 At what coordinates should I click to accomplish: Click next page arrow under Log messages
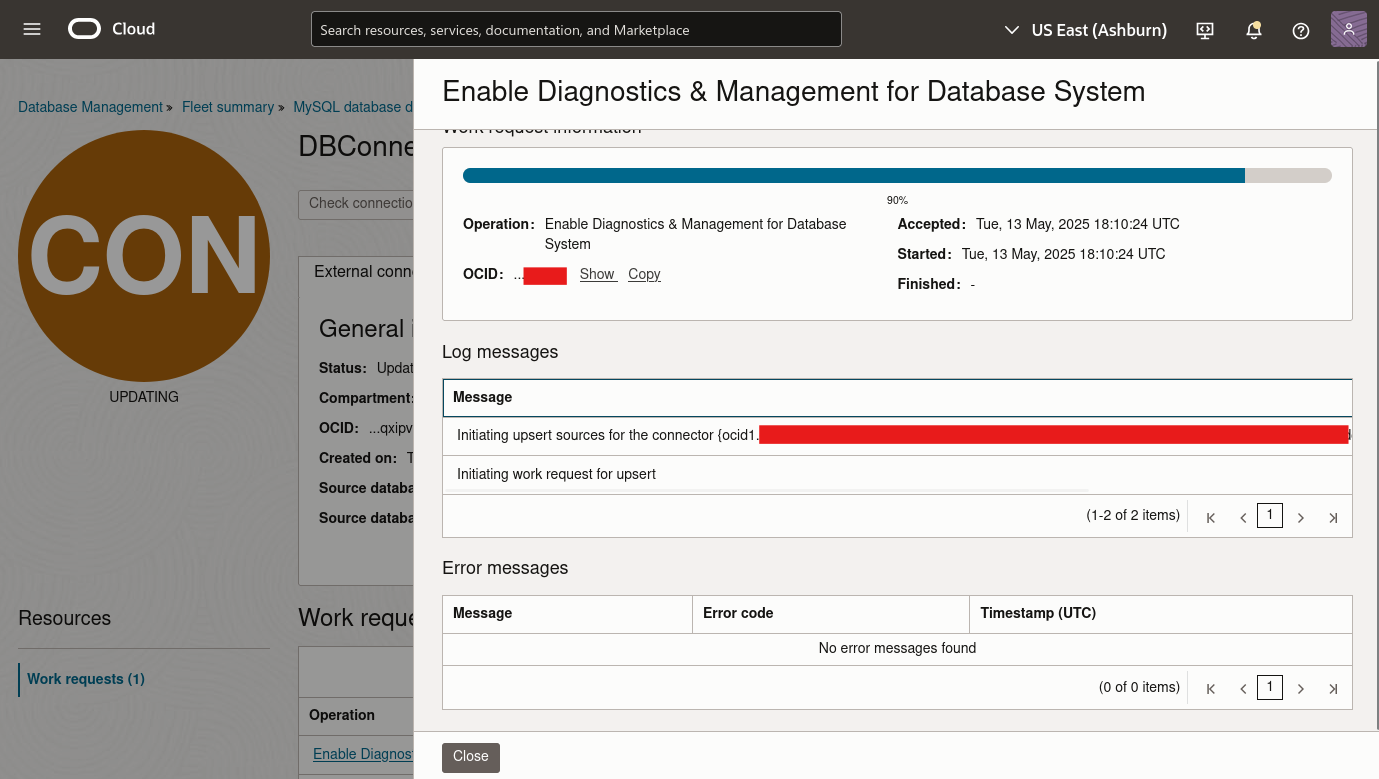tap(1301, 516)
